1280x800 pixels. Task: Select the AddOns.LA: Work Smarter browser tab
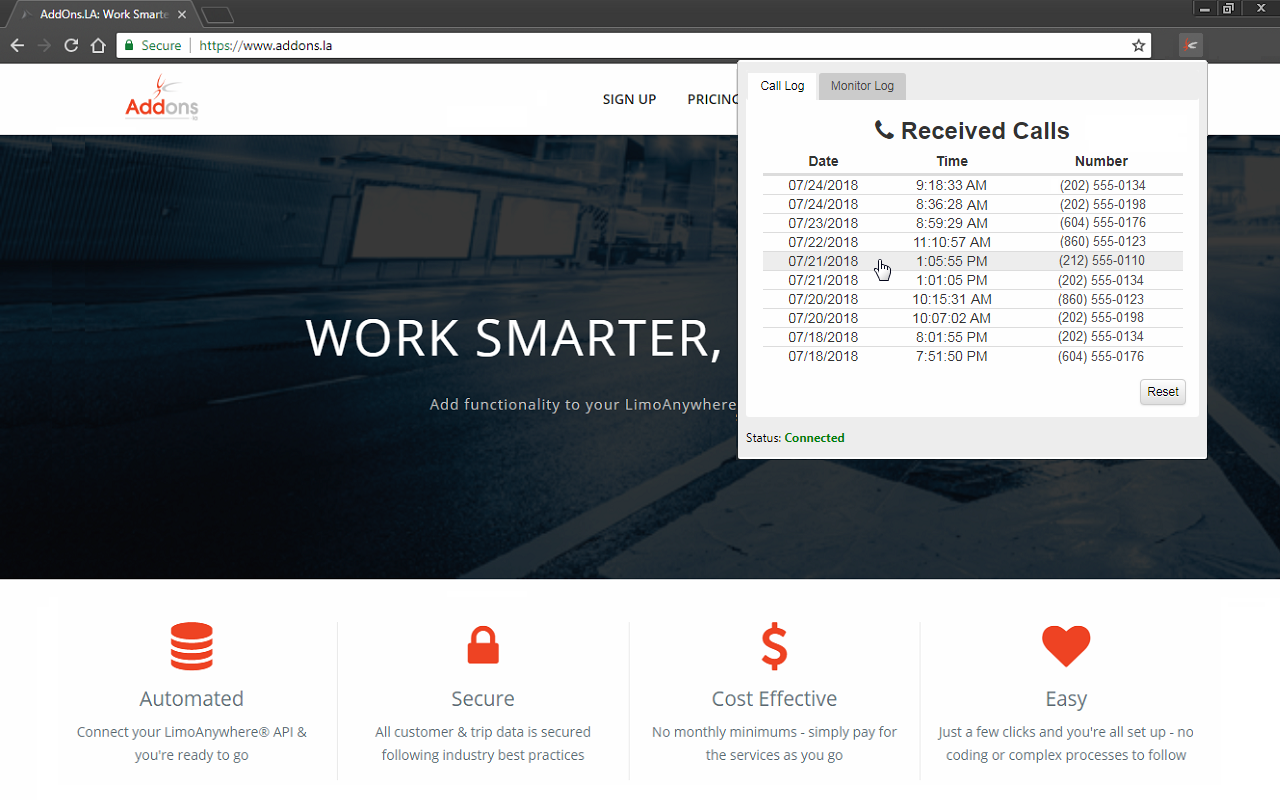tap(101, 15)
